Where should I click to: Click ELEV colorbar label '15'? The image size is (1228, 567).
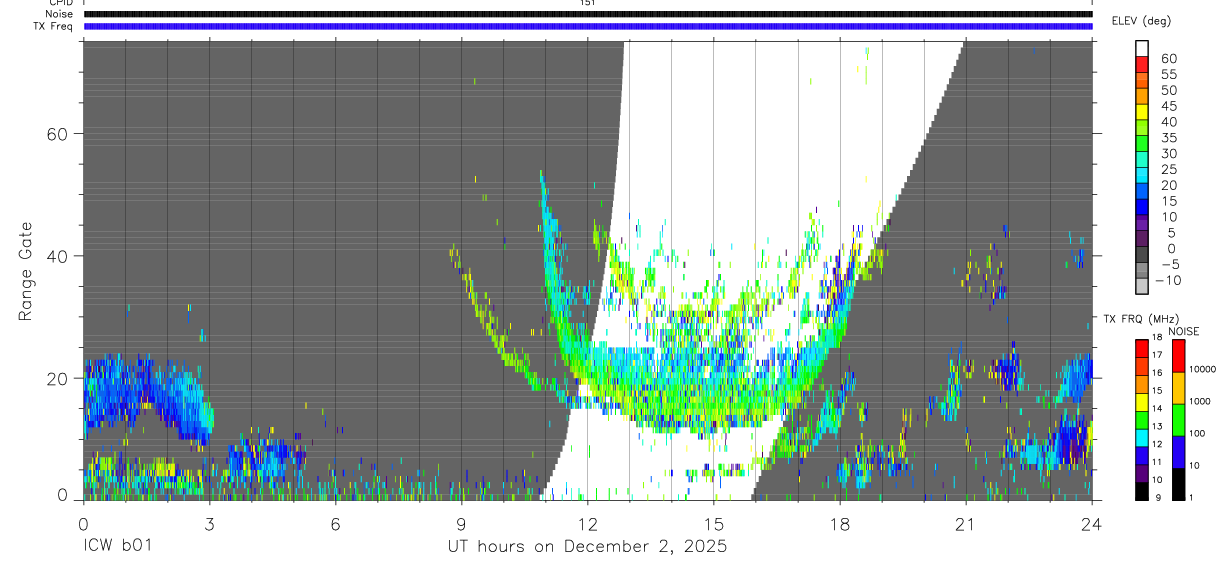tap(1168, 201)
